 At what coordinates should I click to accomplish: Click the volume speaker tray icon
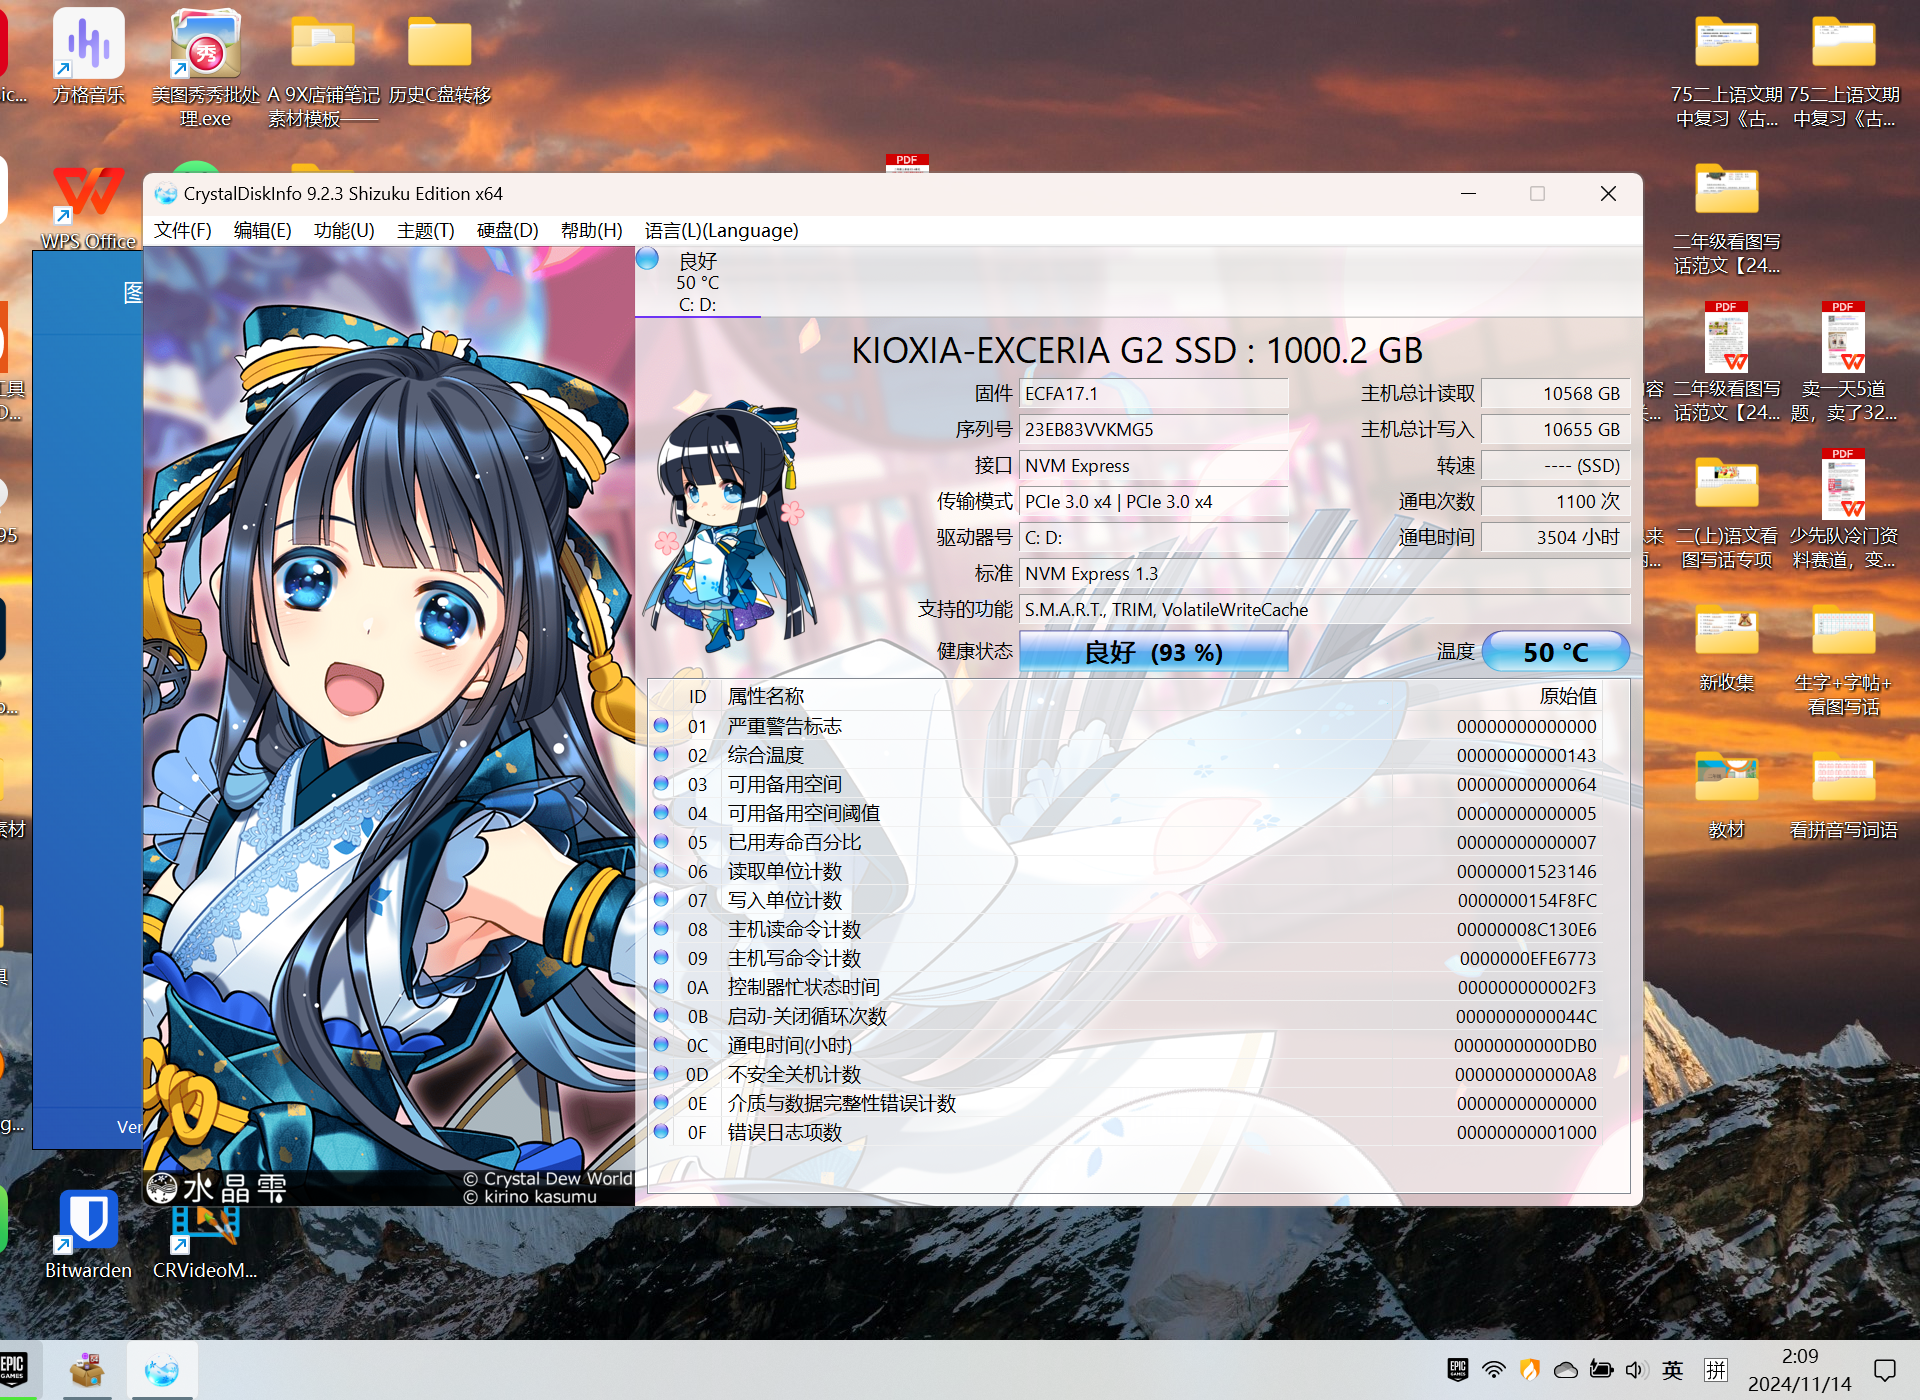tap(1636, 1370)
